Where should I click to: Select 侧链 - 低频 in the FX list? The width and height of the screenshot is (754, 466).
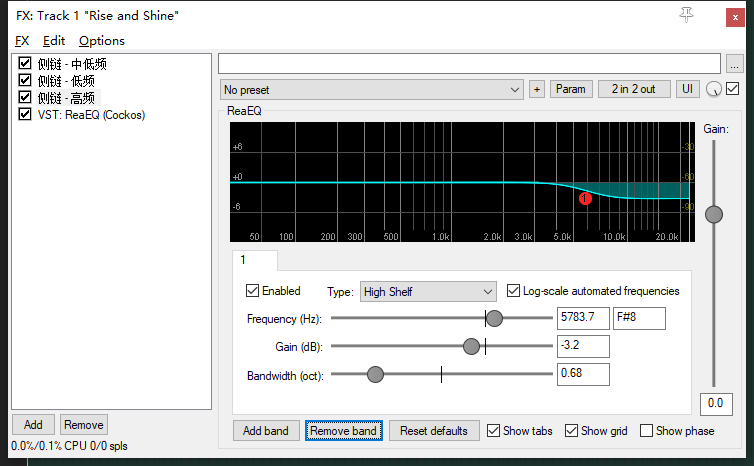click(66, 80)
